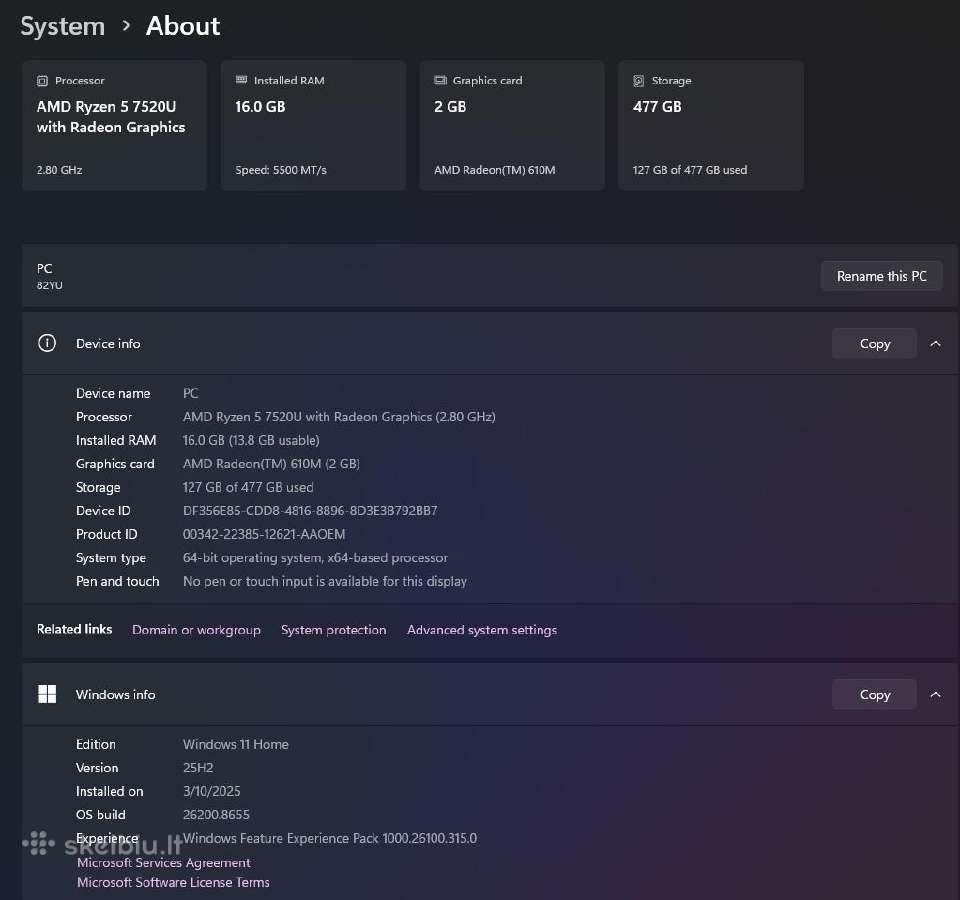Open System protection link
Screen dimensions: 960x900
click(x=334, y=630)
